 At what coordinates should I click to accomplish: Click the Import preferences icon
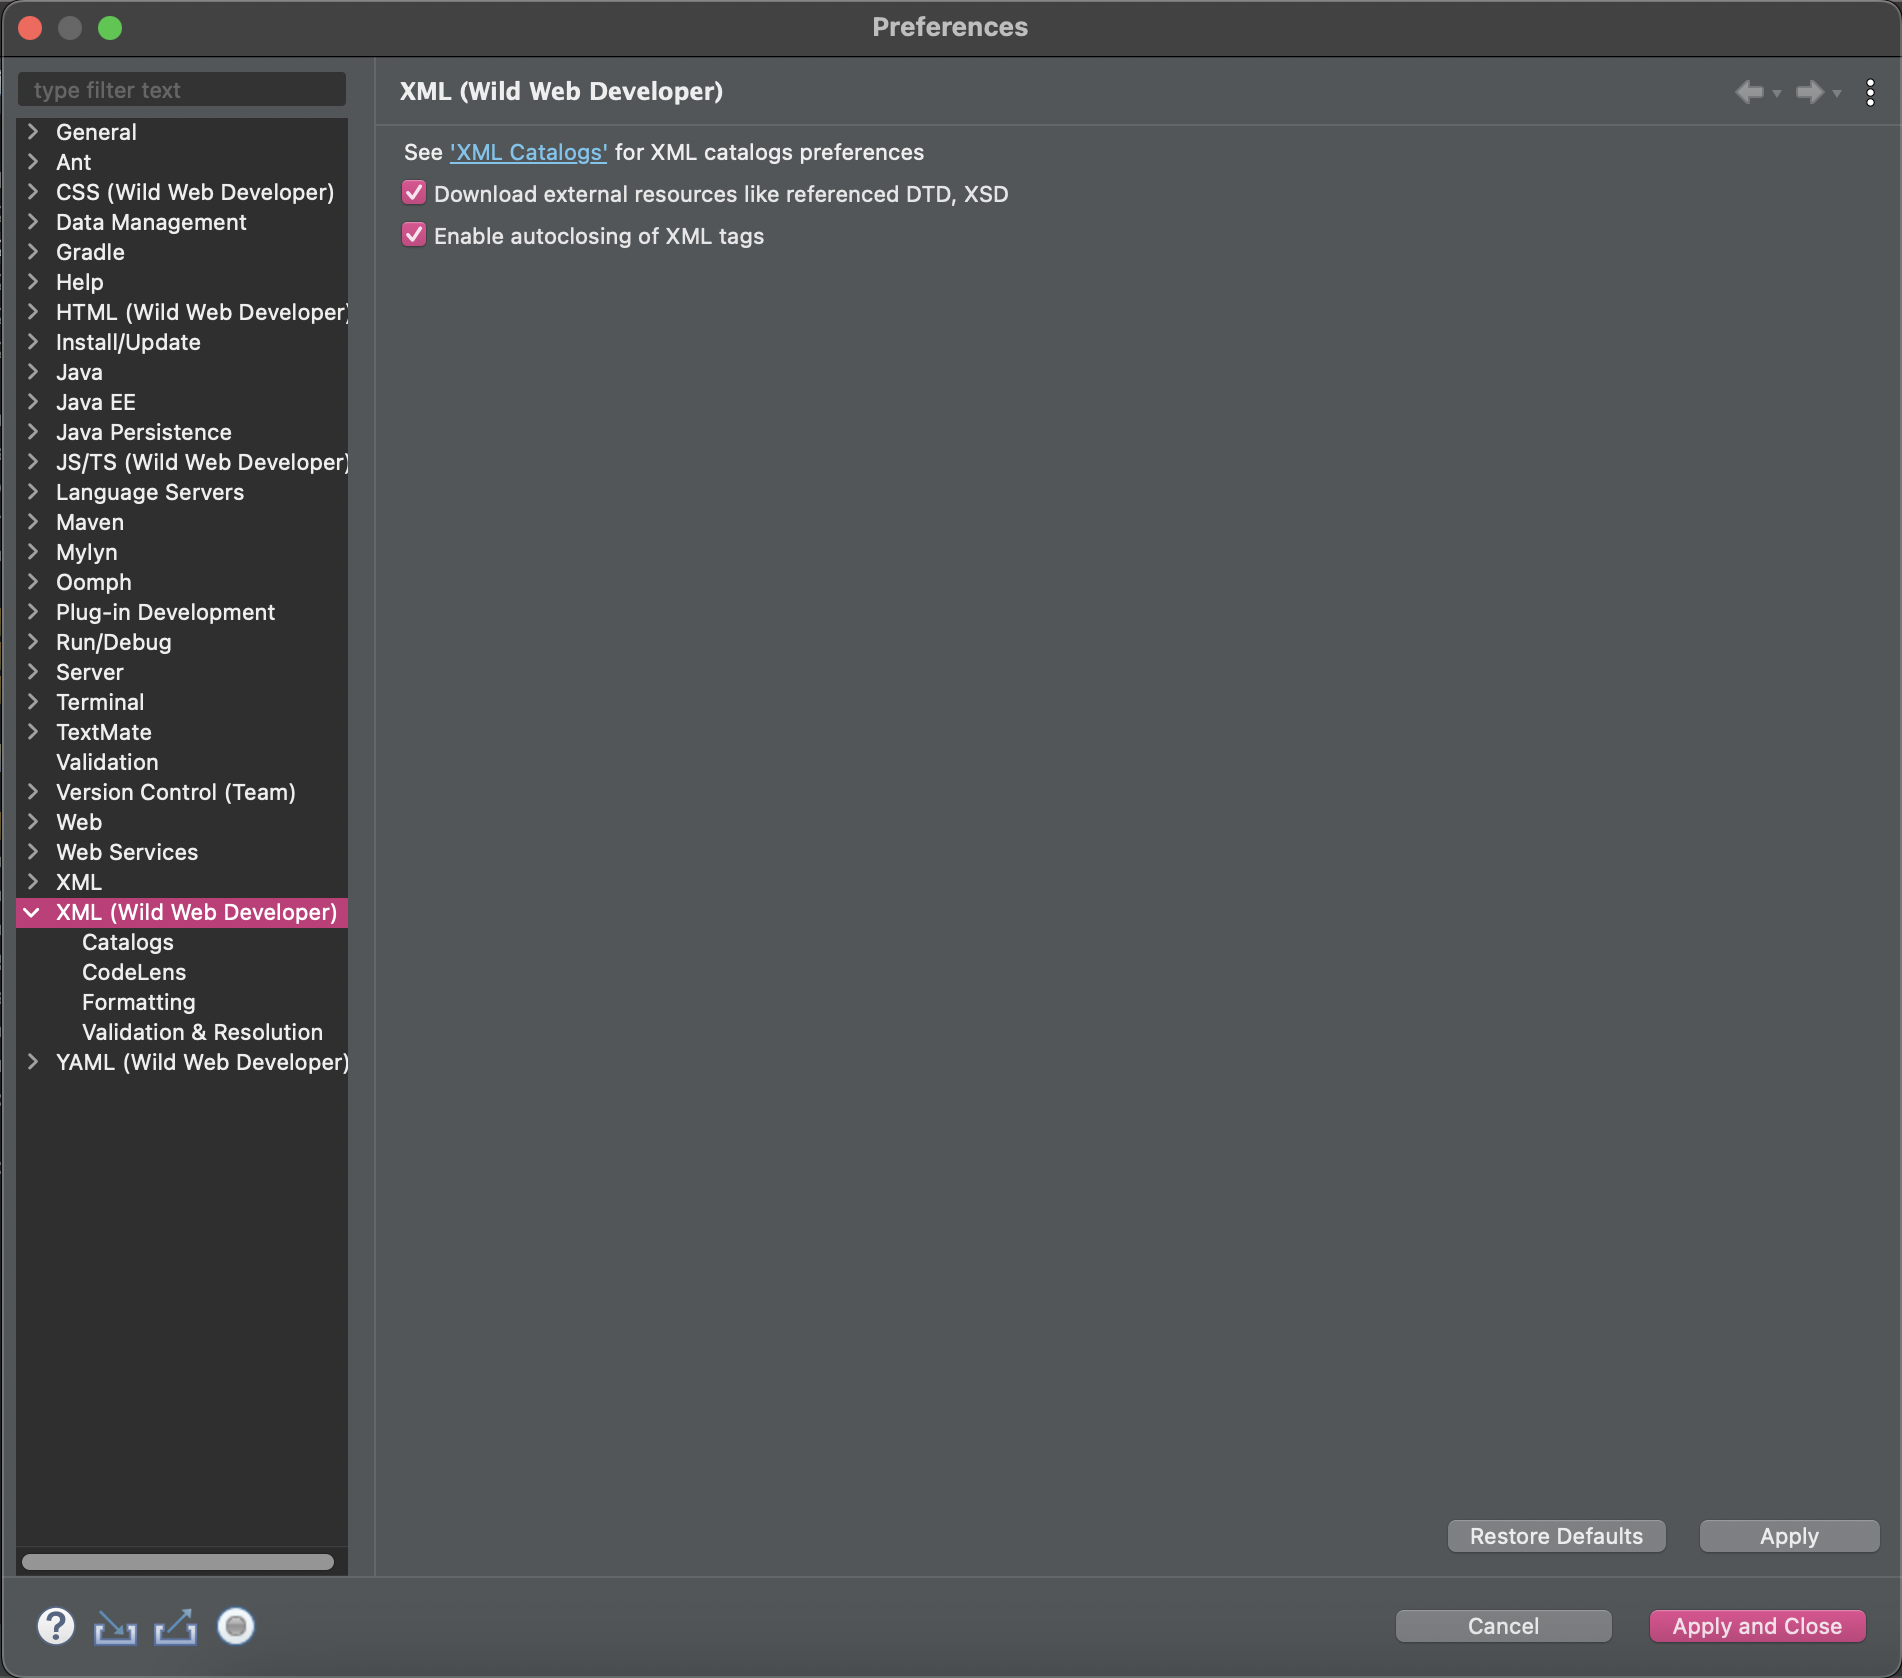tap(115, 1628)
